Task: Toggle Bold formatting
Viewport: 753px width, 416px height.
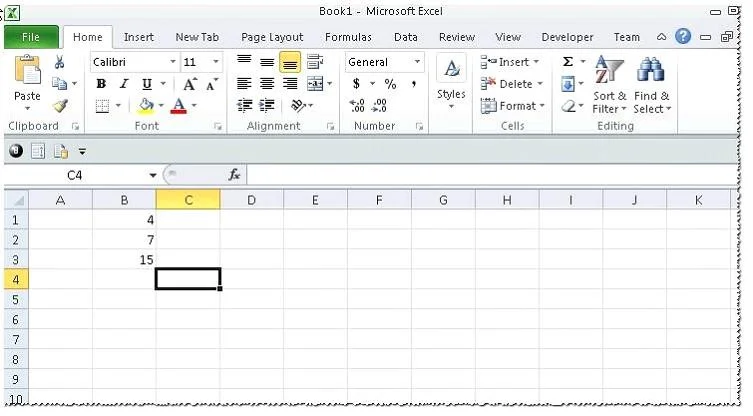Action: pos(101,84)
